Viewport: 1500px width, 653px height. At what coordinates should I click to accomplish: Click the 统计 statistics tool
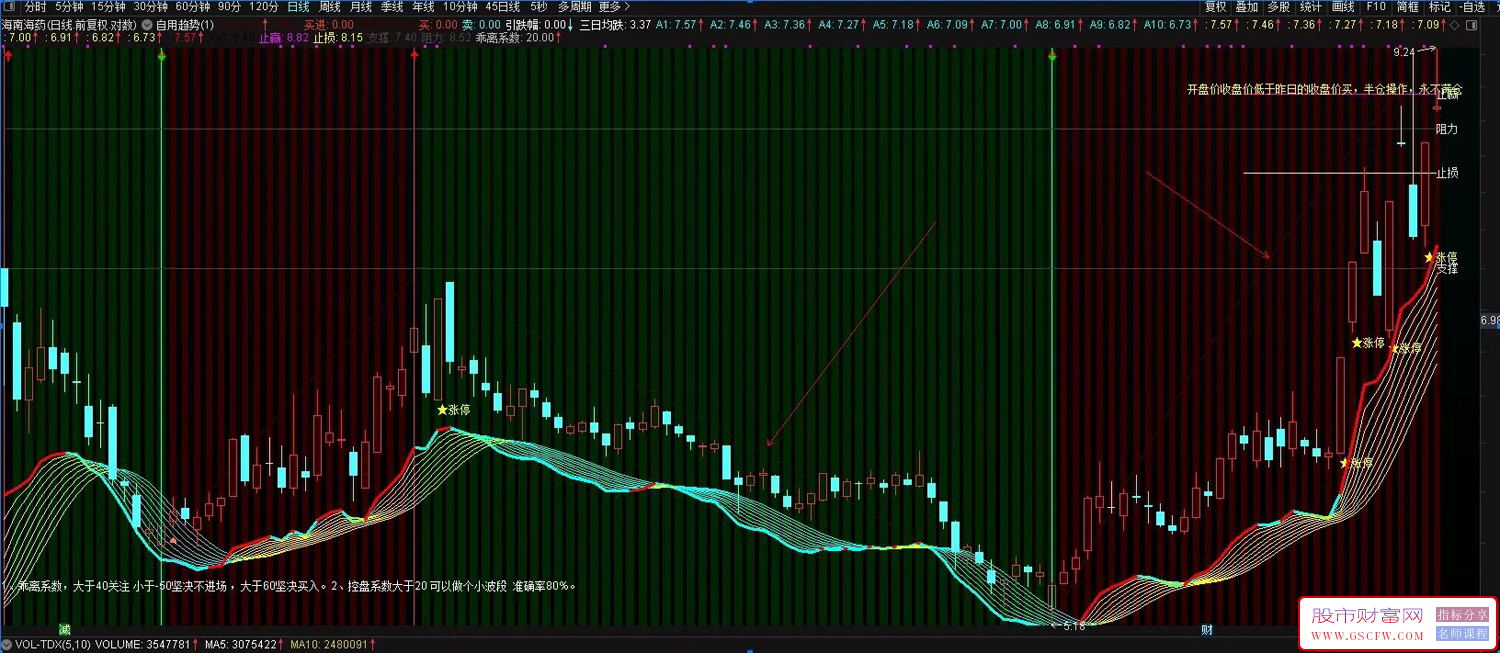(x=1309, y=6)
